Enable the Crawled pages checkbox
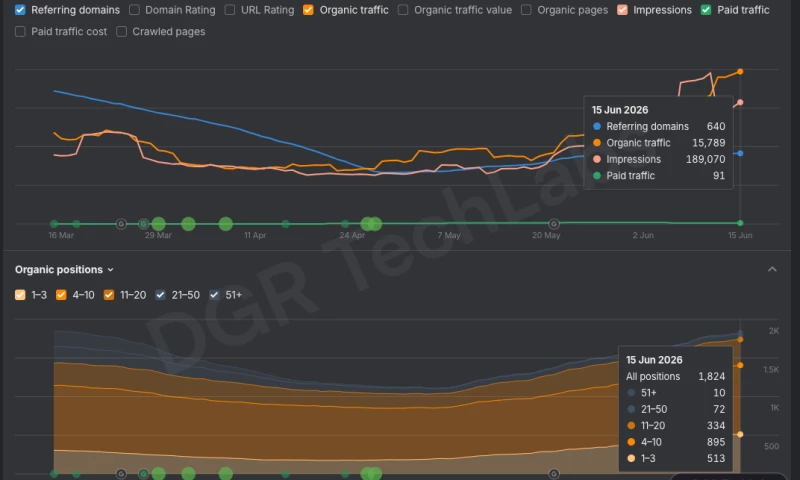 (121, 32)
